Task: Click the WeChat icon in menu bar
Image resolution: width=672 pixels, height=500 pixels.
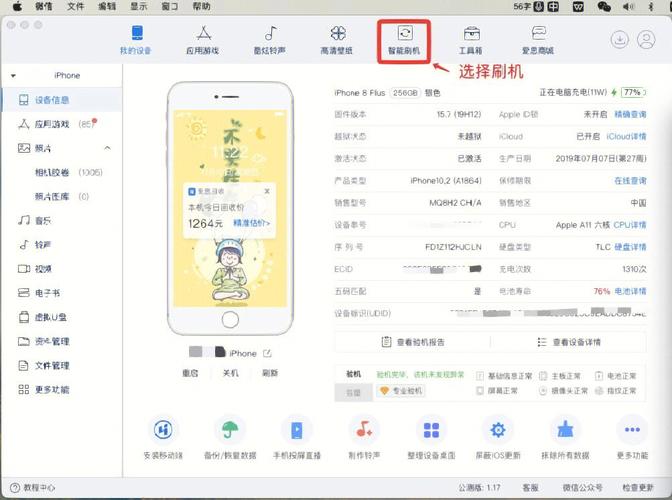Action: click(x=604, y=6)
